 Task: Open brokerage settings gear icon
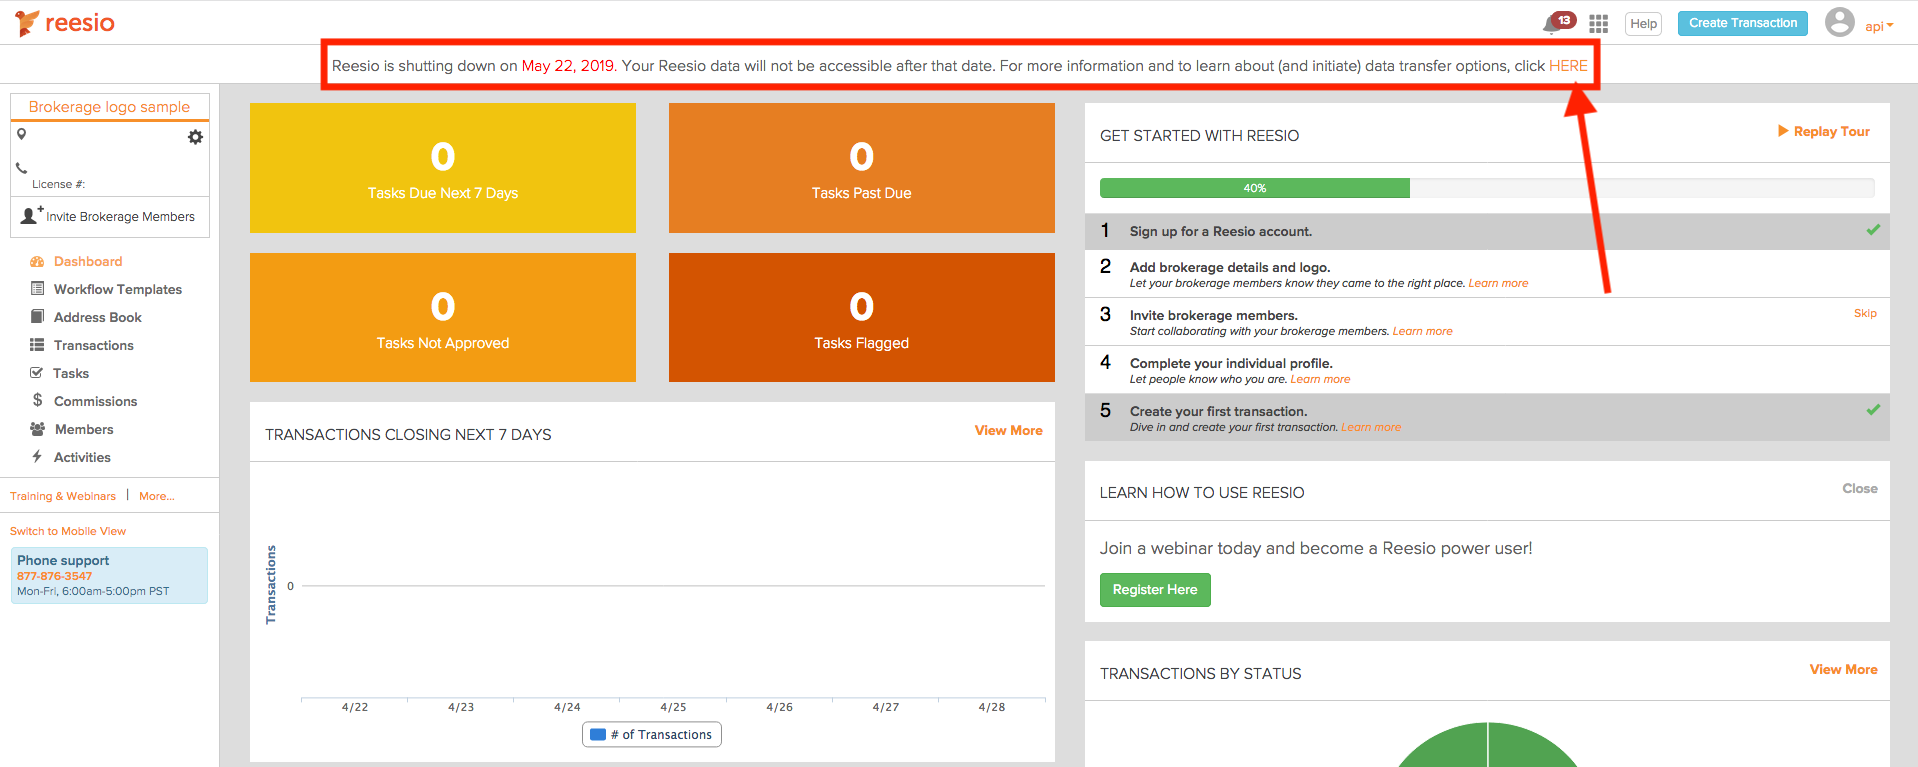[195, 137]
